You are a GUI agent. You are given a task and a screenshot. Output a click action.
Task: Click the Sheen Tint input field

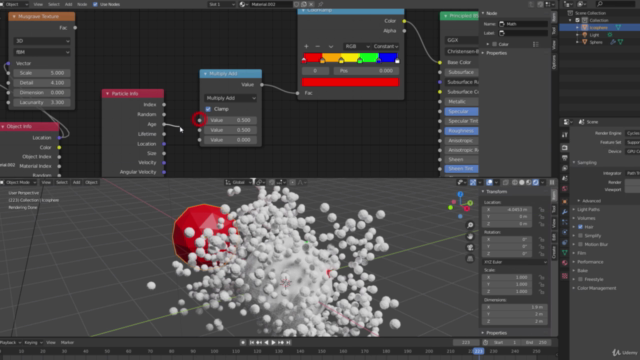[461, 169]
